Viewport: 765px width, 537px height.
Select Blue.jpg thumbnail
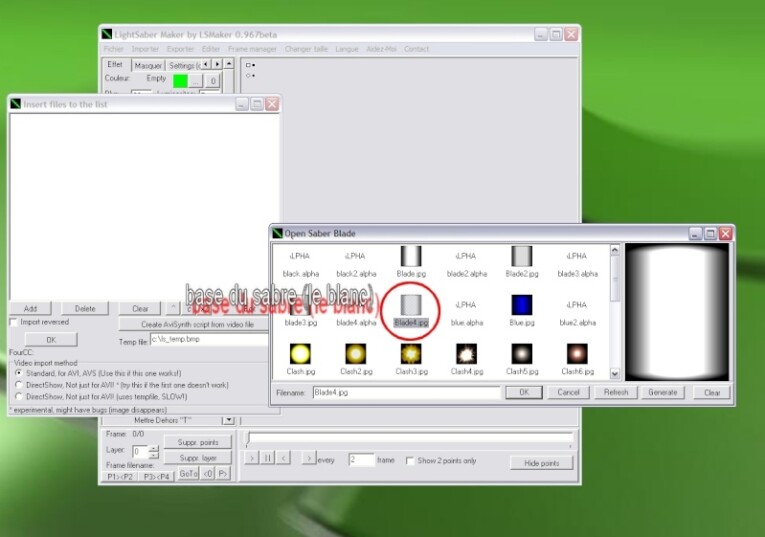pos(522,305)
